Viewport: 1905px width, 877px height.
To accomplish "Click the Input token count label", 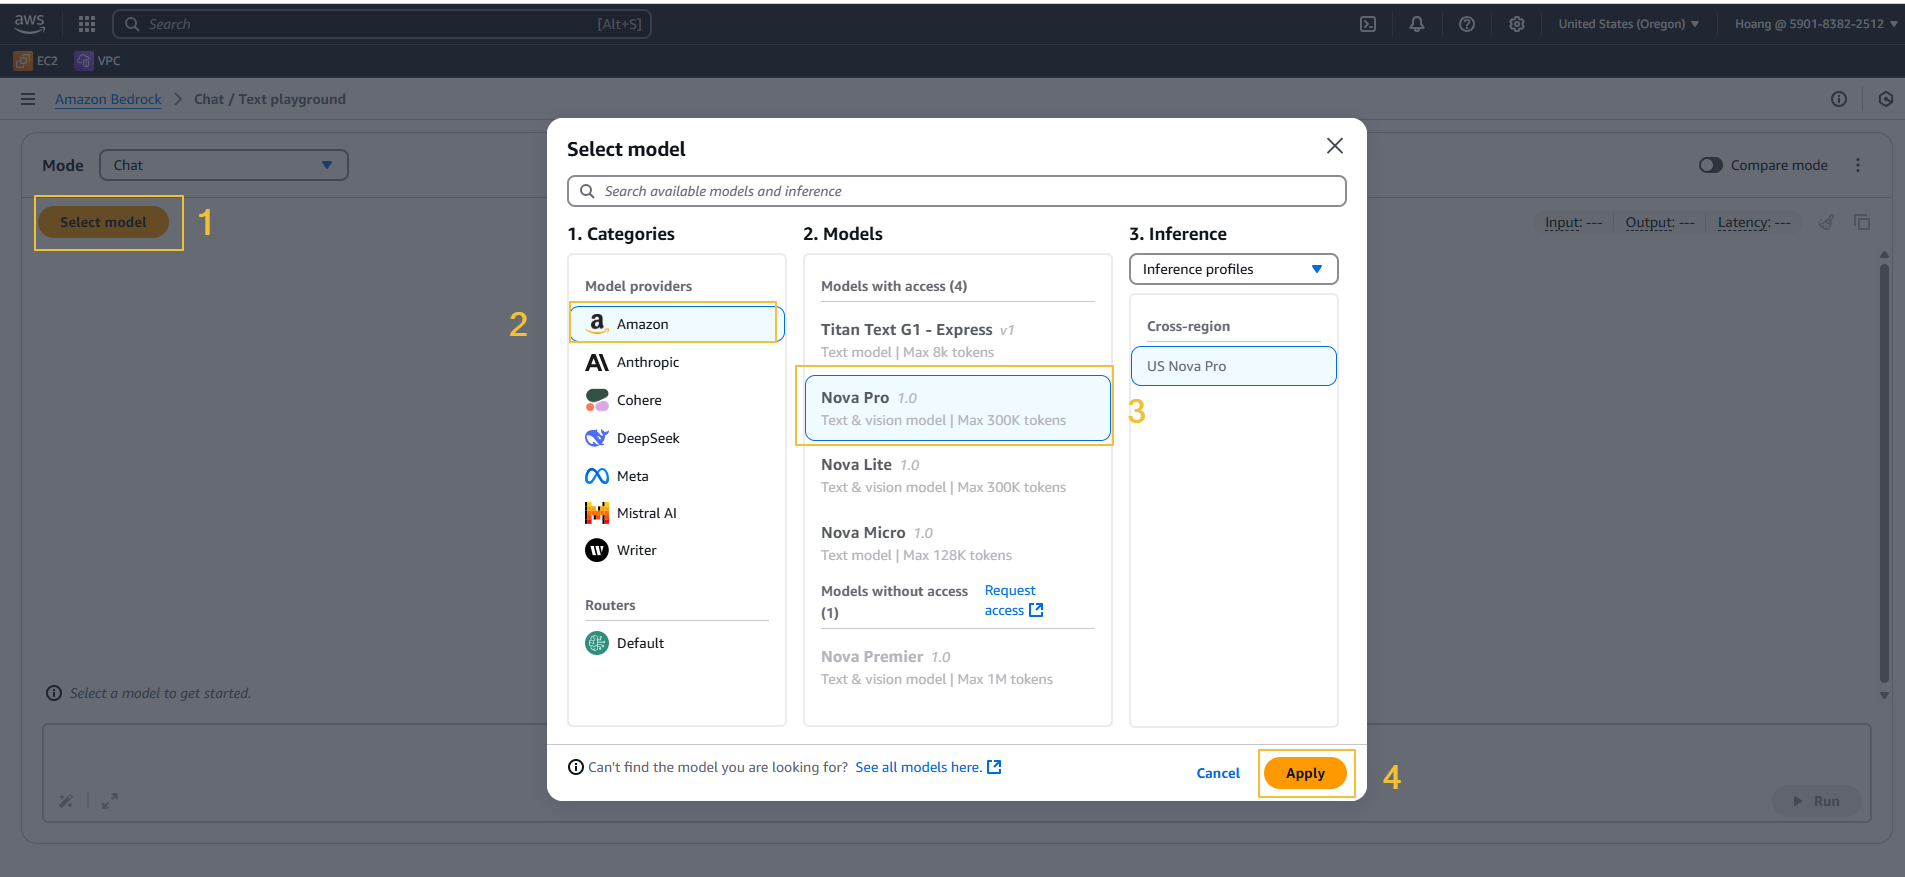I will (1574, 222).
